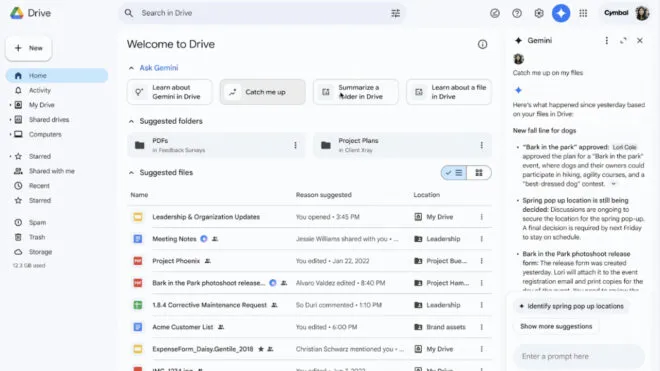The width and height of the screenshot is (660, 371).
Task: Close the Gemini side panel
Action: click(640, 40)
